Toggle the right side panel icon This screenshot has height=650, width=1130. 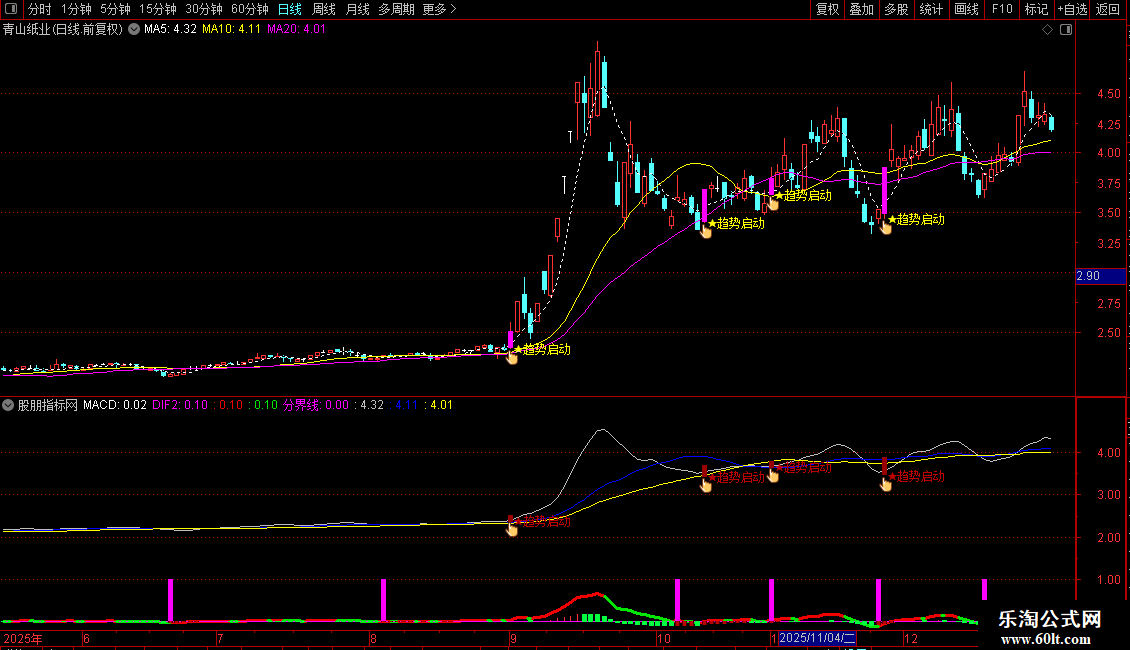pyautogui.click(x=1066, y=30)
